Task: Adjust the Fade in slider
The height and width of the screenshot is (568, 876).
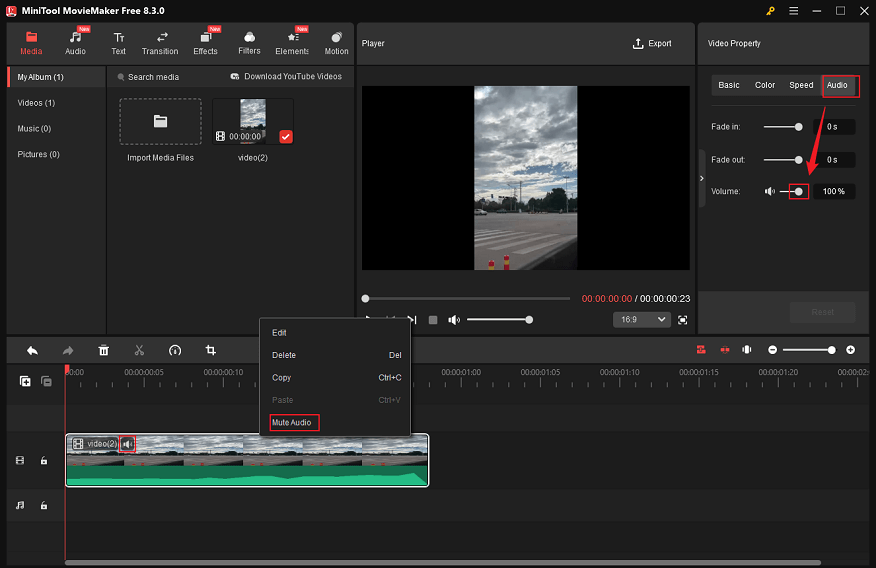Action: pyautogui.click(x=783, y=127)
